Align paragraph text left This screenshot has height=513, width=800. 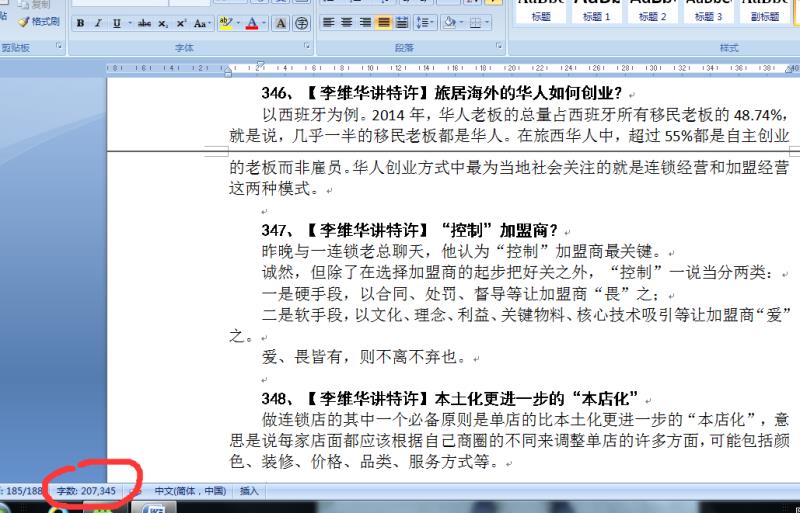329,22
